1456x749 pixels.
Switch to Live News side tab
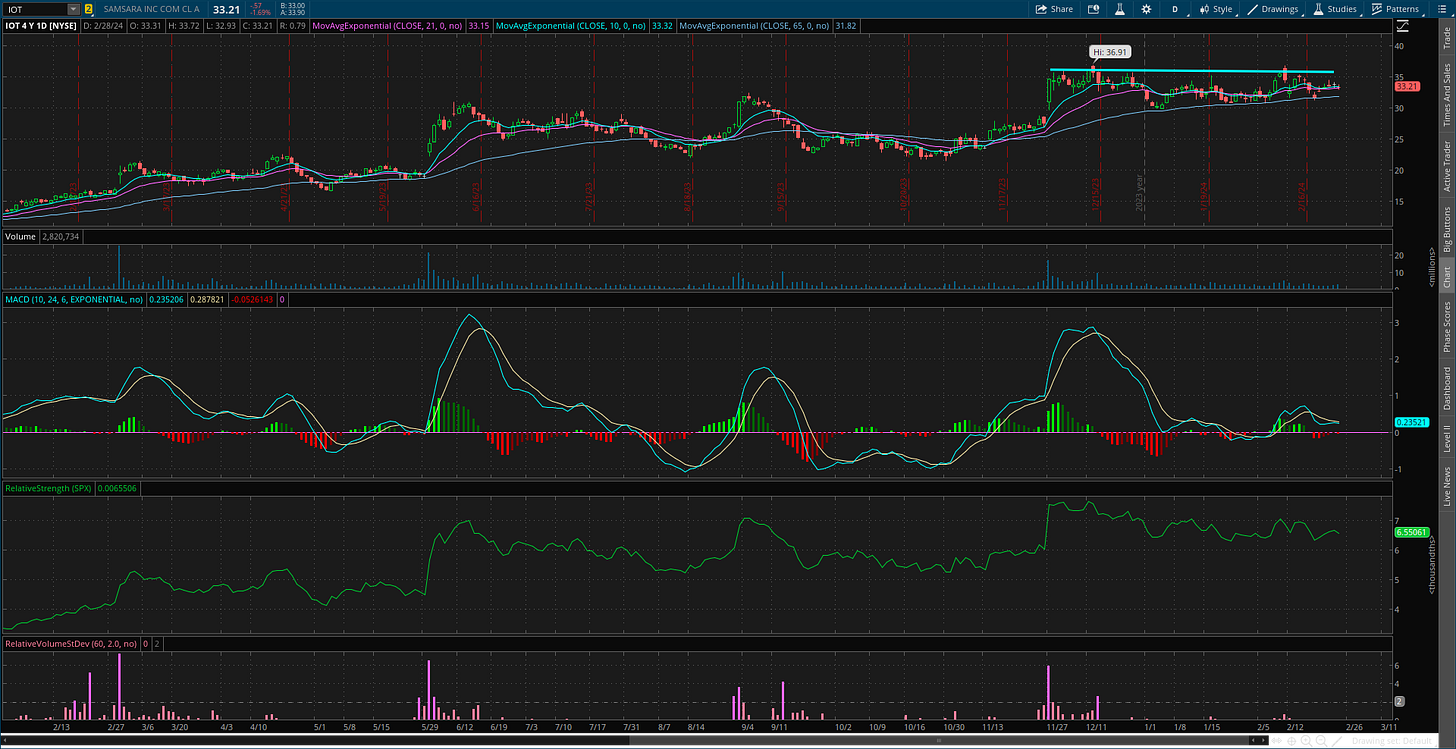1447,485
